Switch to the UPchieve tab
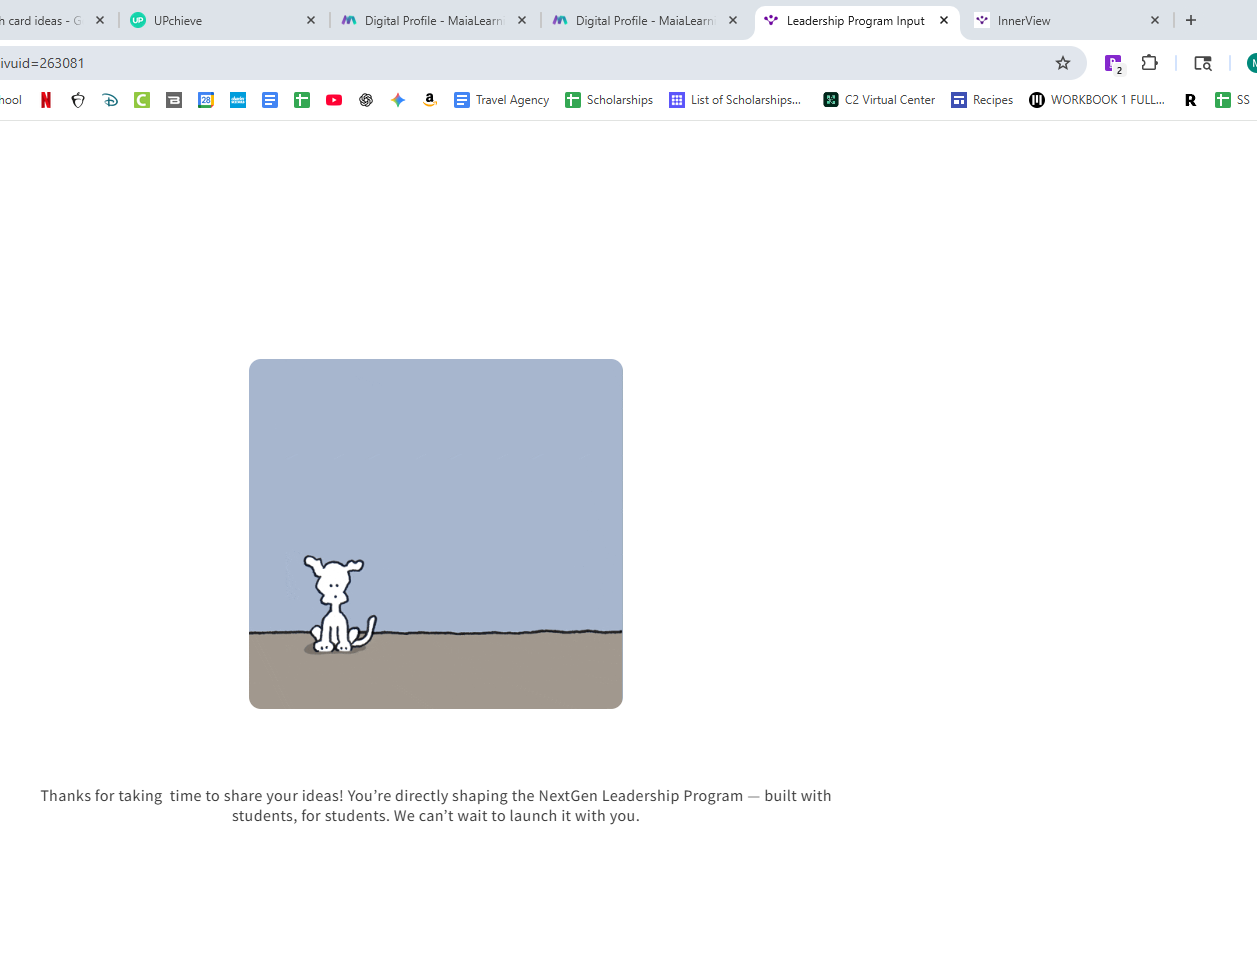This screenshot has width=1257, height=974. [223, 20]
